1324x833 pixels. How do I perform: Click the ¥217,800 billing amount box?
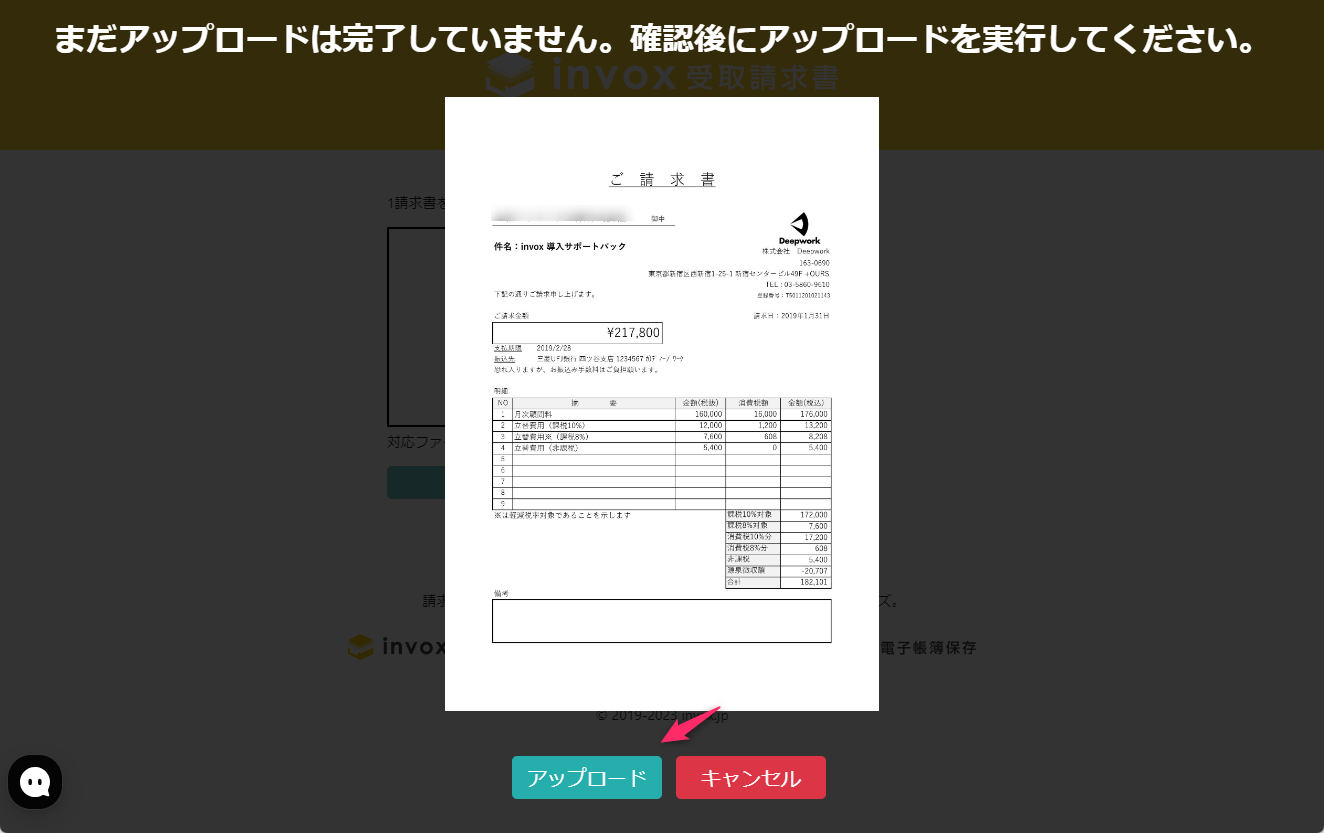click(577, 333)
